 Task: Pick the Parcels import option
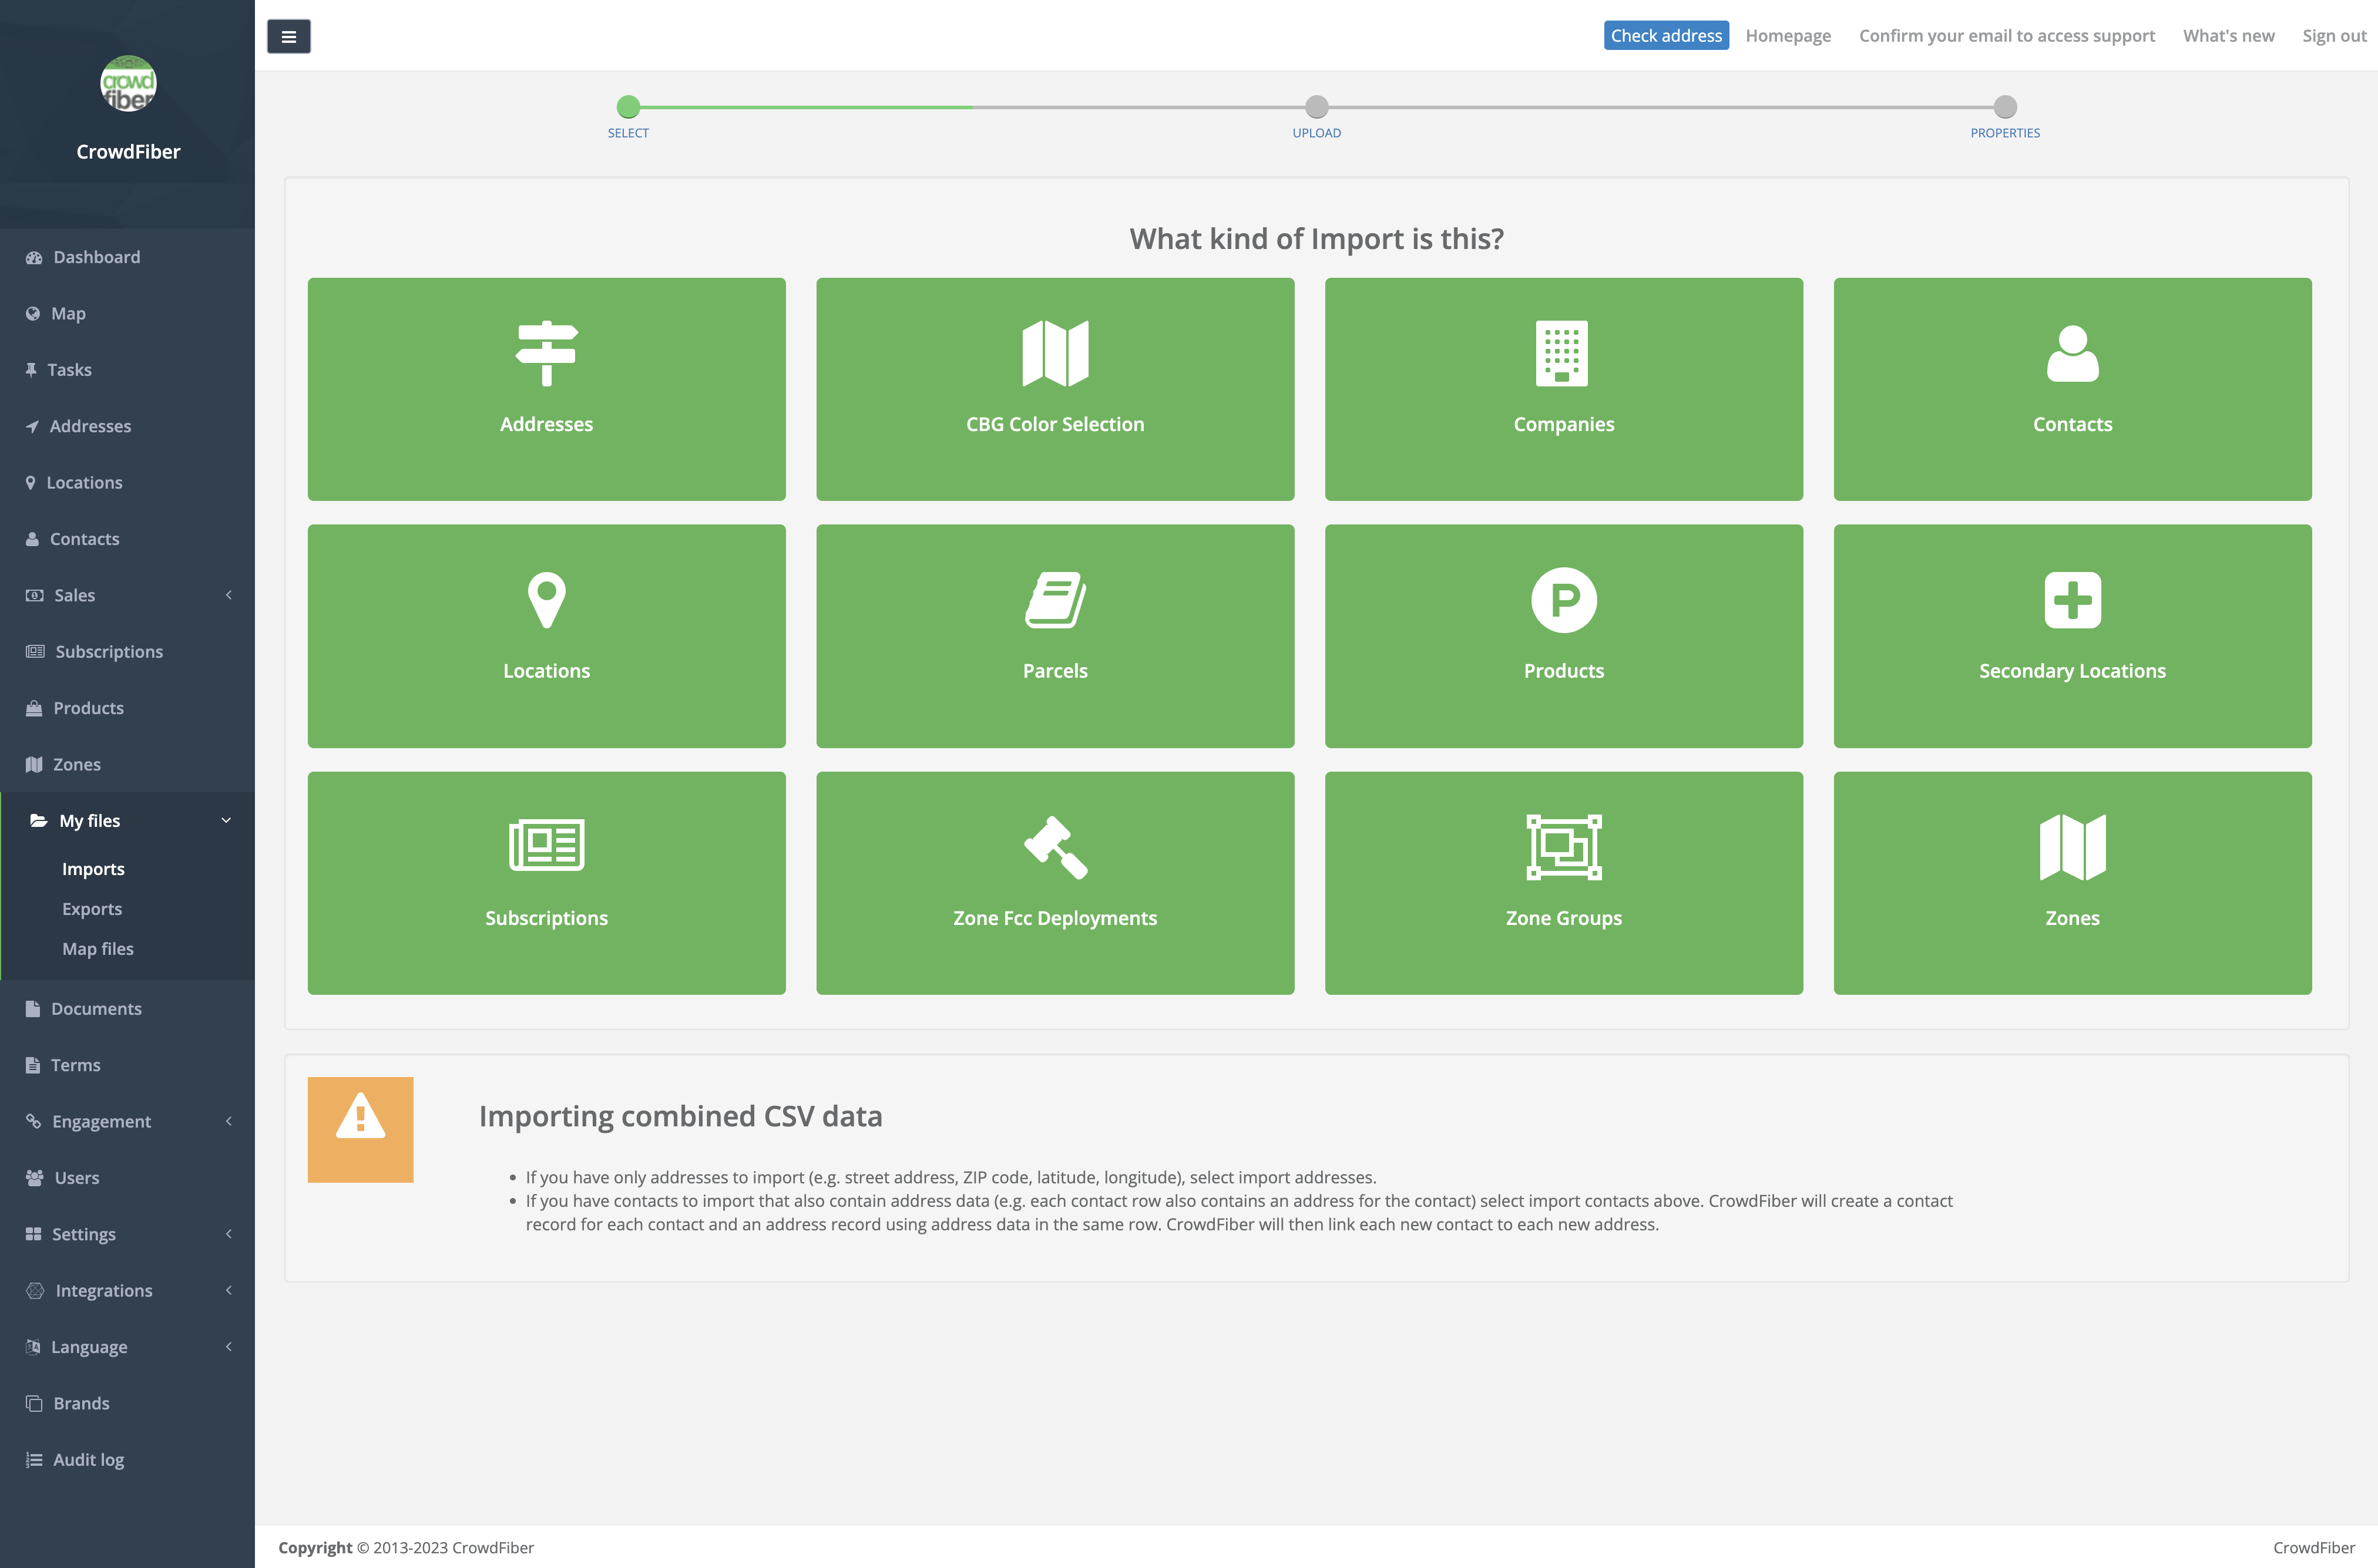pyautogui.click(x=1055, y=636)
